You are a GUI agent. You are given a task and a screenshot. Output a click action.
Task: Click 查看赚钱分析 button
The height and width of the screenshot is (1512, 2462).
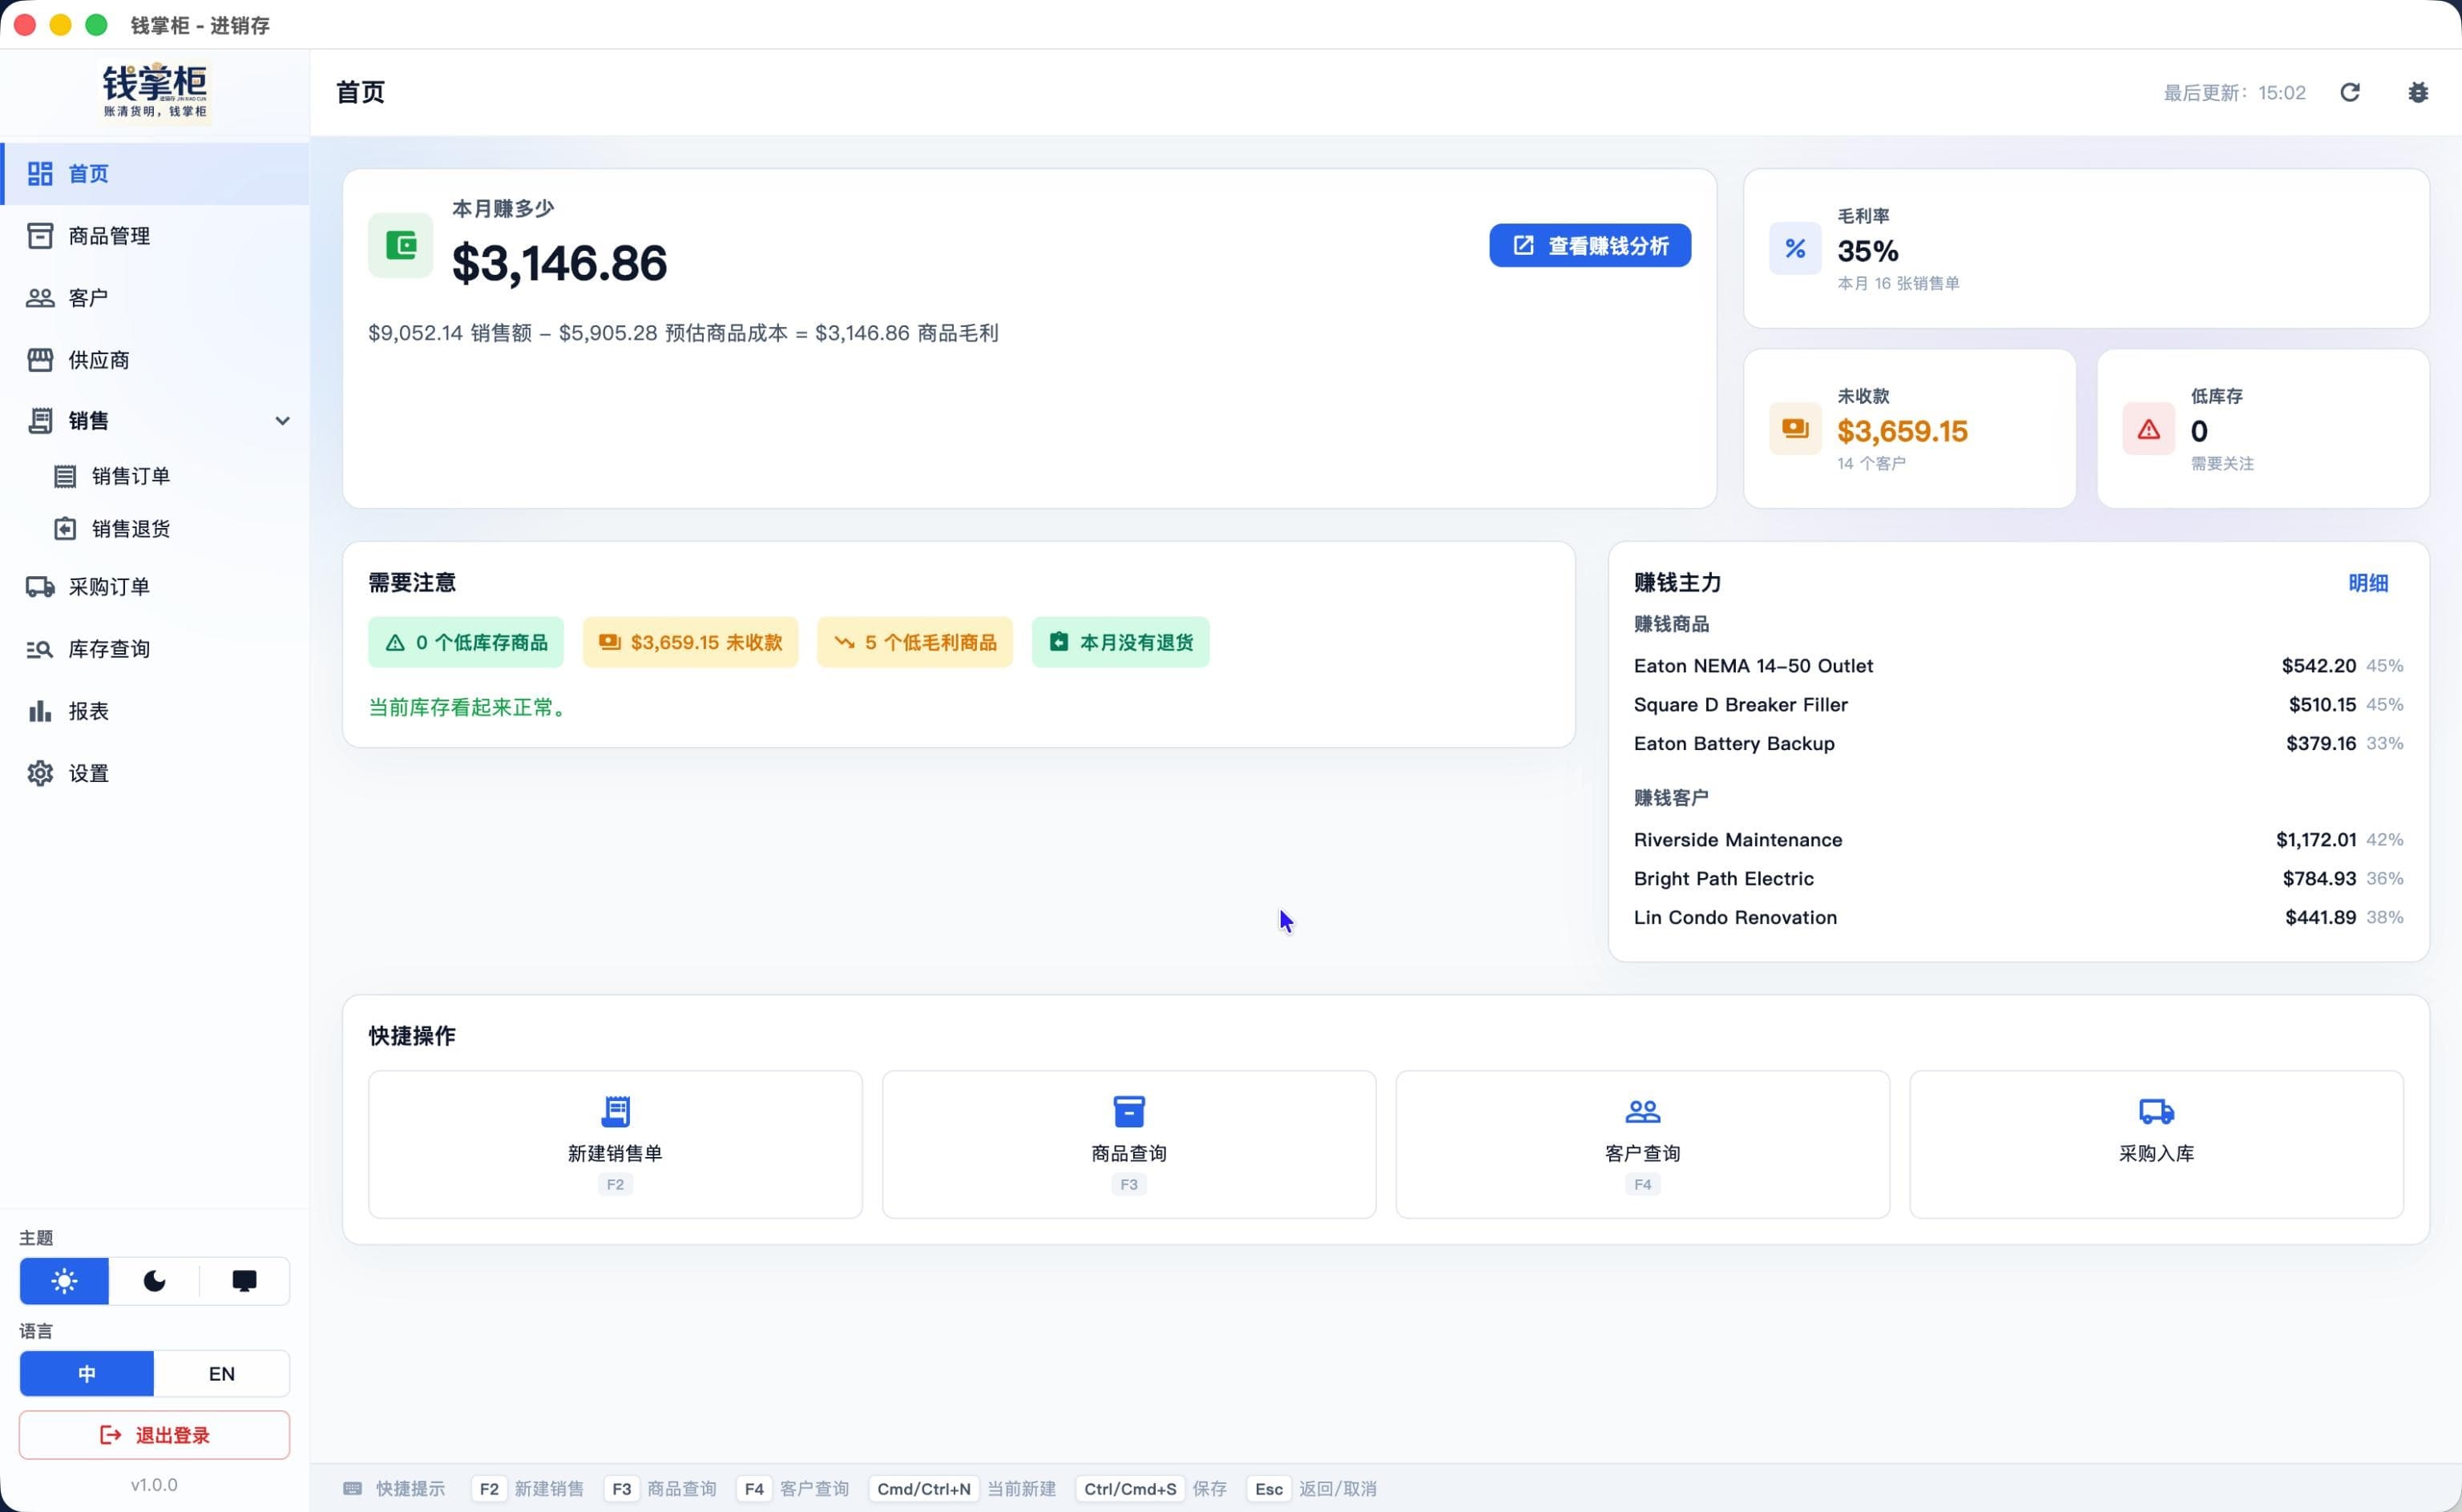1590,245
